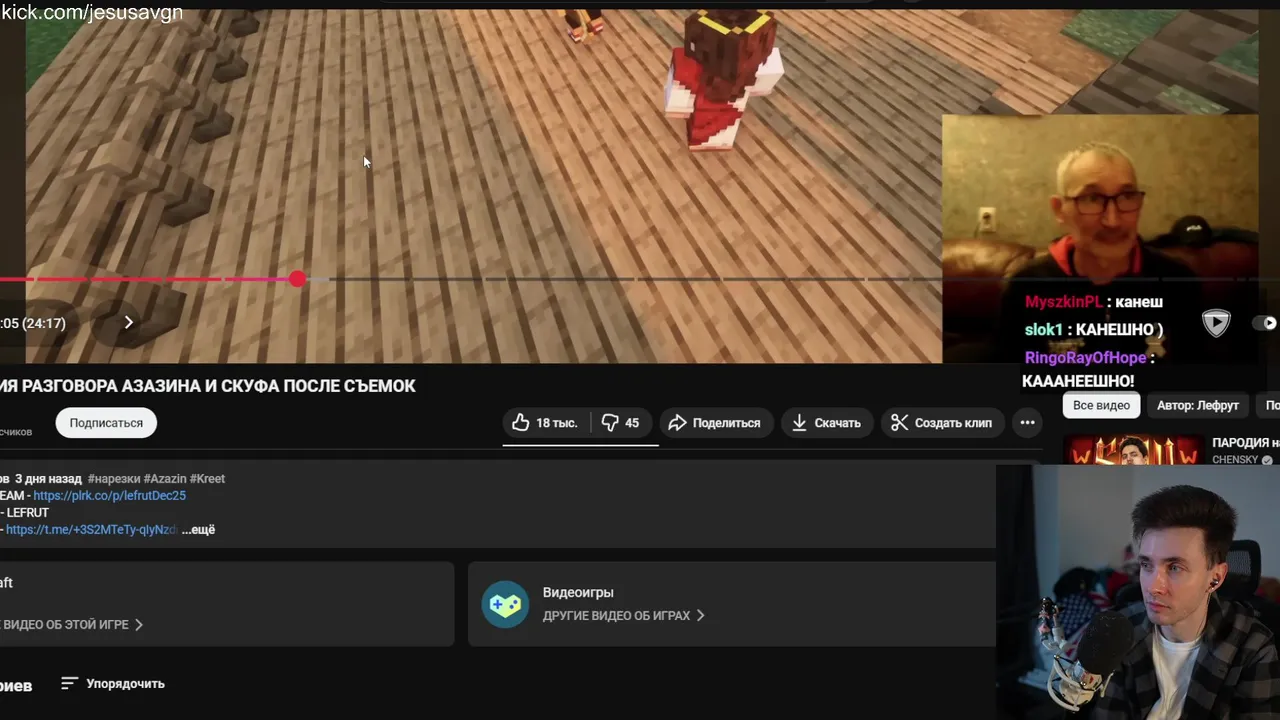Select the Все видео filter chip
This screenshot has width=1280, height=720.
tap(1101, 405)
